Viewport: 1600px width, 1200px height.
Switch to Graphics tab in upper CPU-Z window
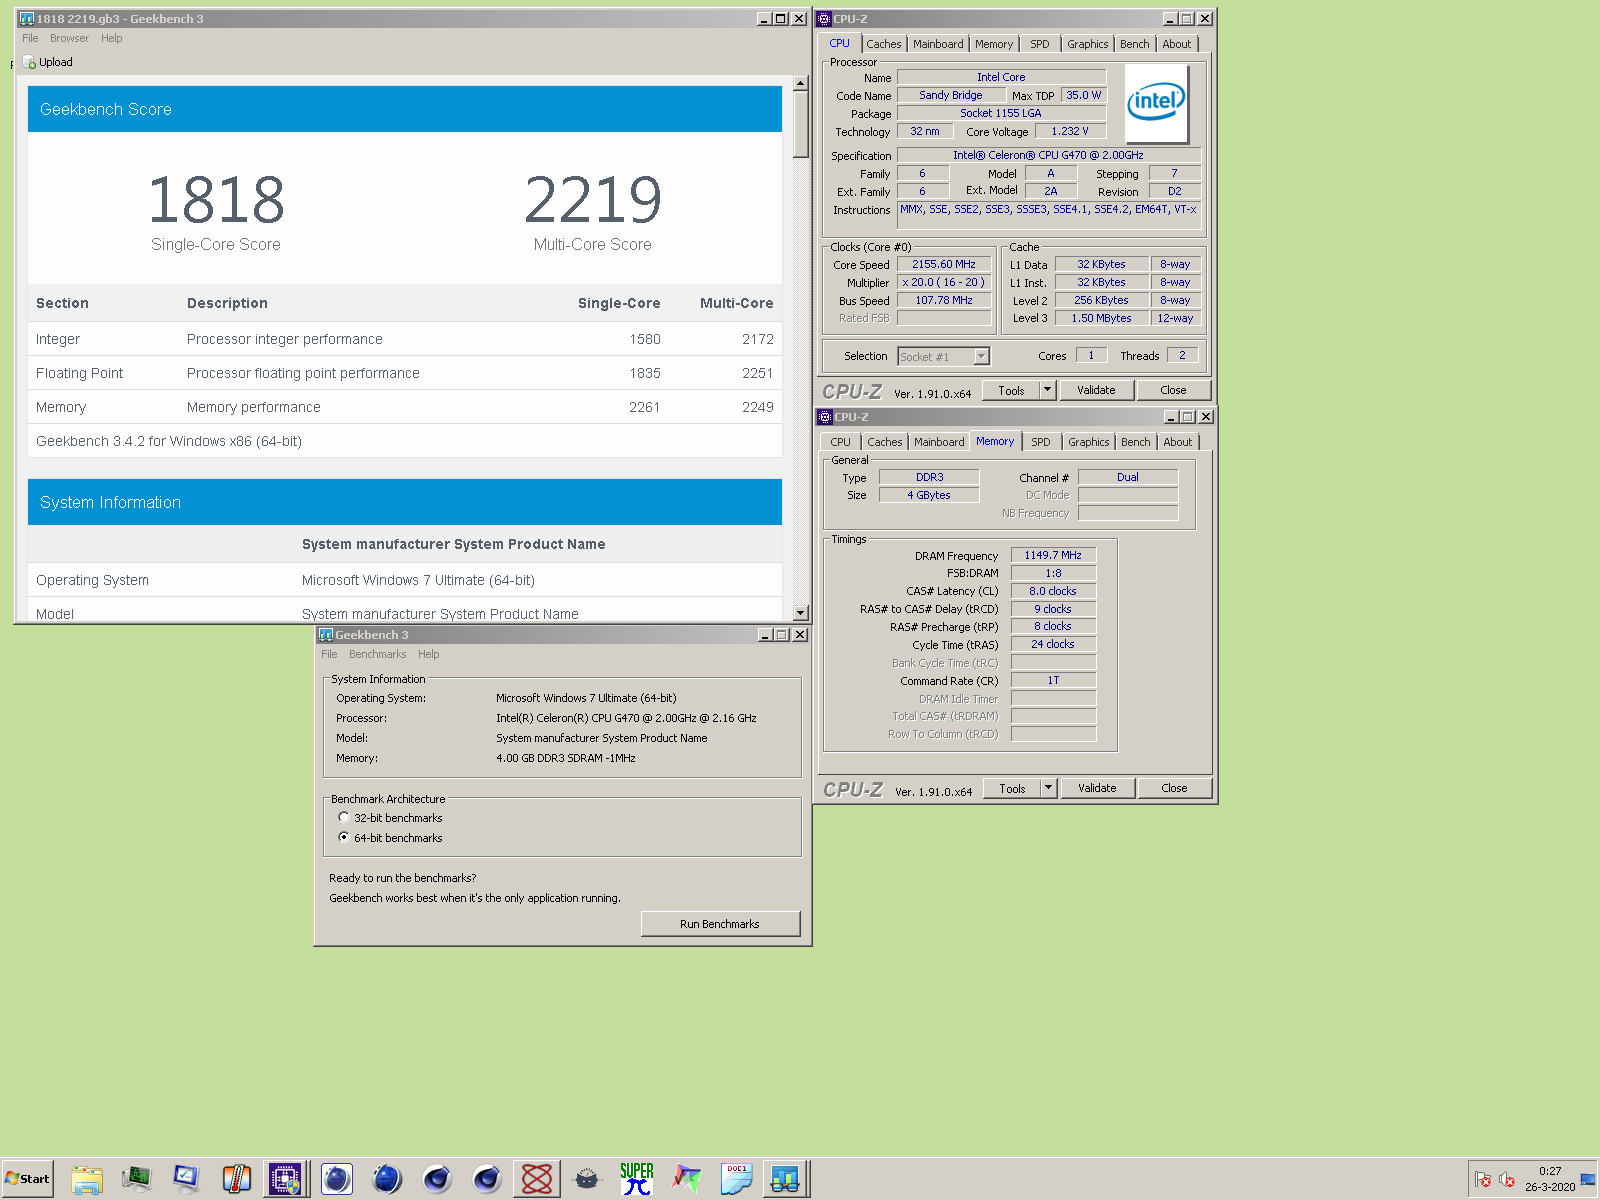point(1088,44)
